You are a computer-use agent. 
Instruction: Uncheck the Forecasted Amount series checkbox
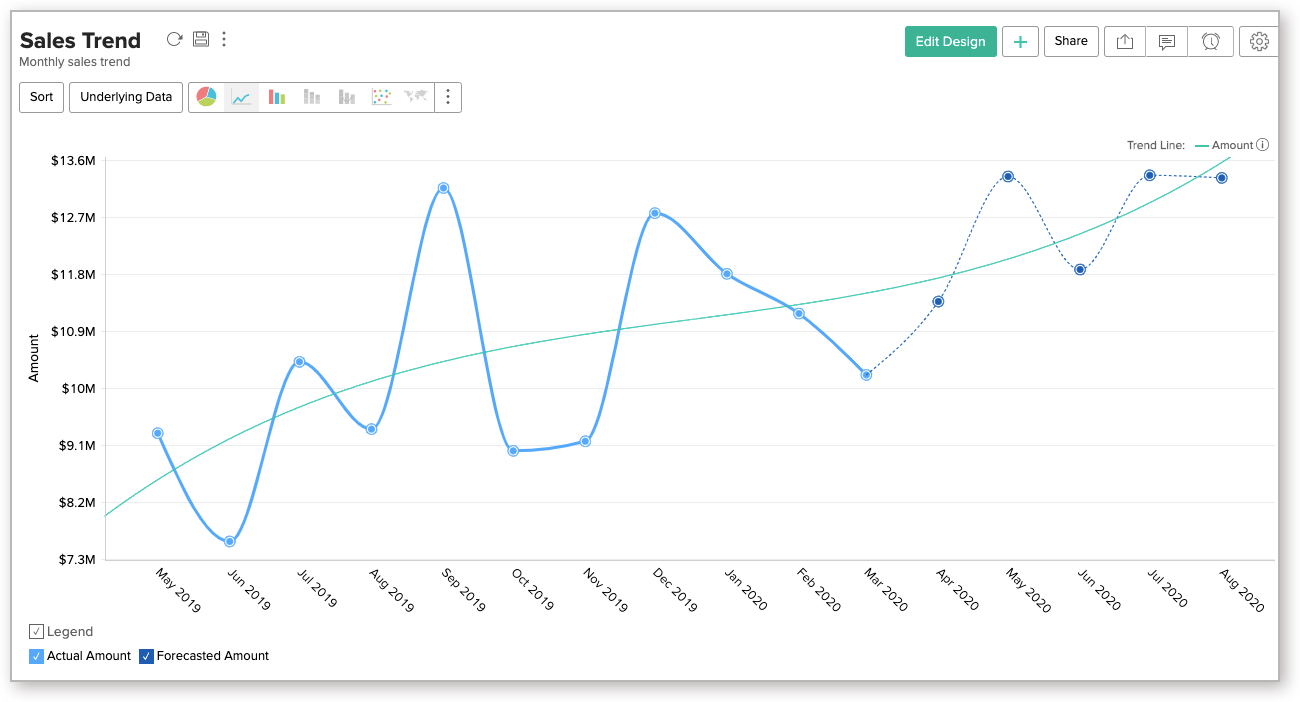pos(147,656)
